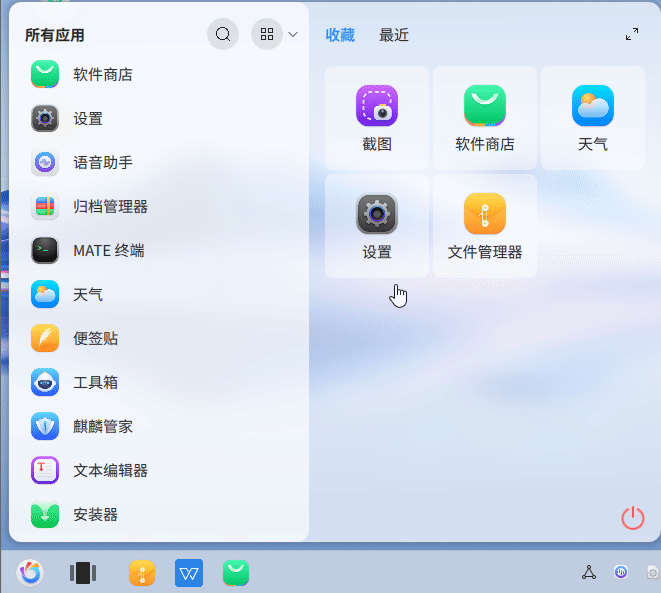The width and height of the screenshot is (661, 593).
Task: Open the 软件商店 tile in the favorites grid
Action: 485,118
